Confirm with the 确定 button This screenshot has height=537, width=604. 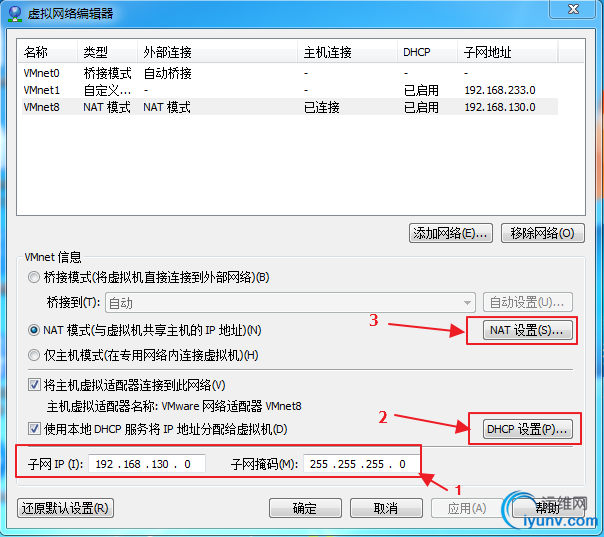point(305,508)
